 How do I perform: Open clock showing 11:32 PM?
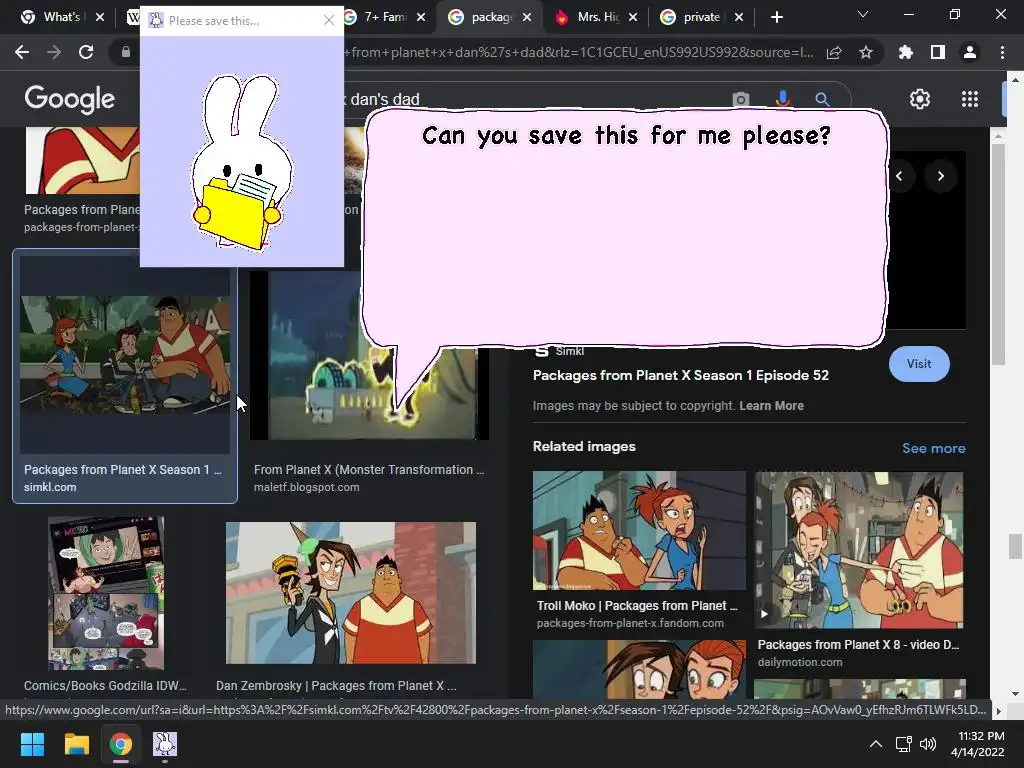pyautogui.click(x=977, y=744)
